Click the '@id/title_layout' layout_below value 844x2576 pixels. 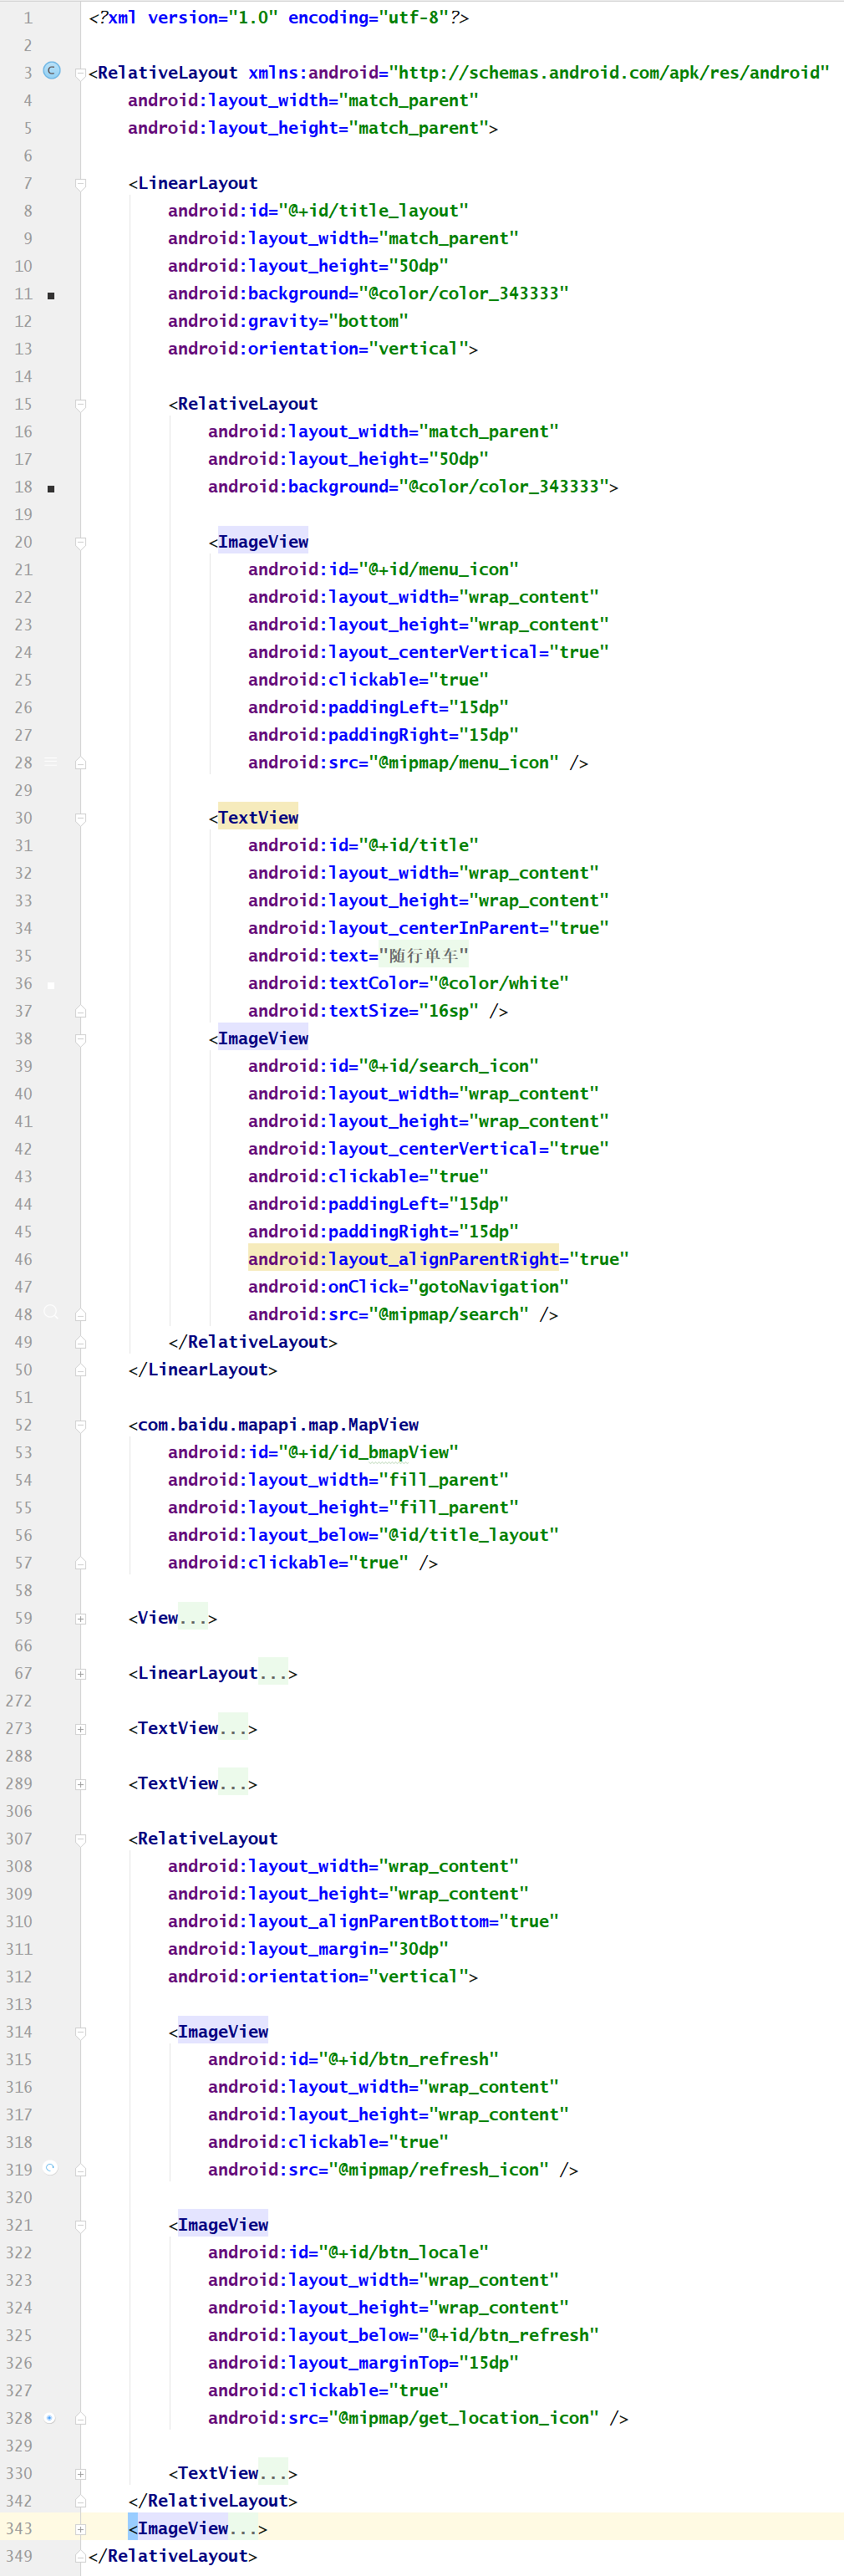point(468,1534)
